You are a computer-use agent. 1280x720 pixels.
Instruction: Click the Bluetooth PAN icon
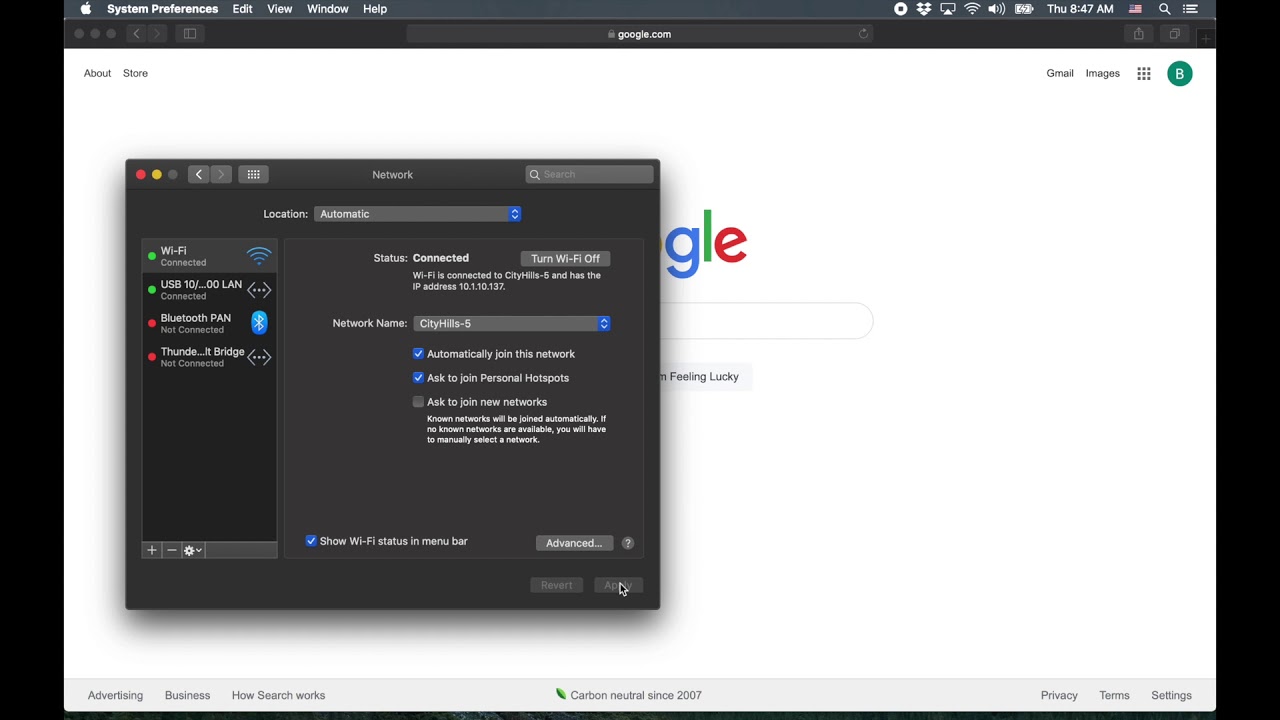point(259,322)
